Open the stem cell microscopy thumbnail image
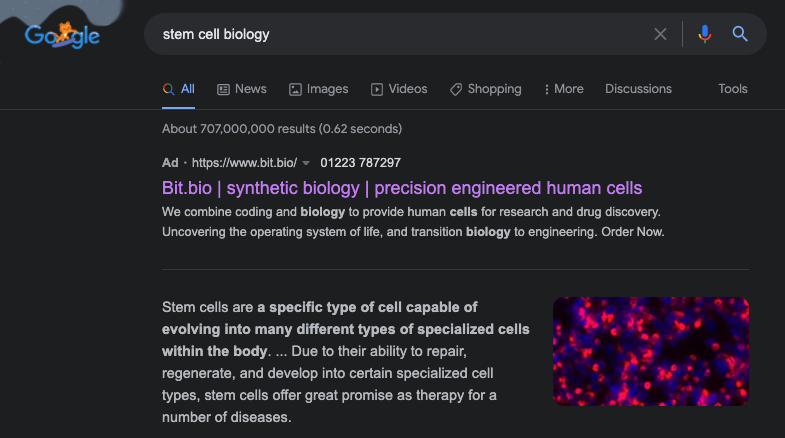 pyautogui.click(x=651, y=351)
